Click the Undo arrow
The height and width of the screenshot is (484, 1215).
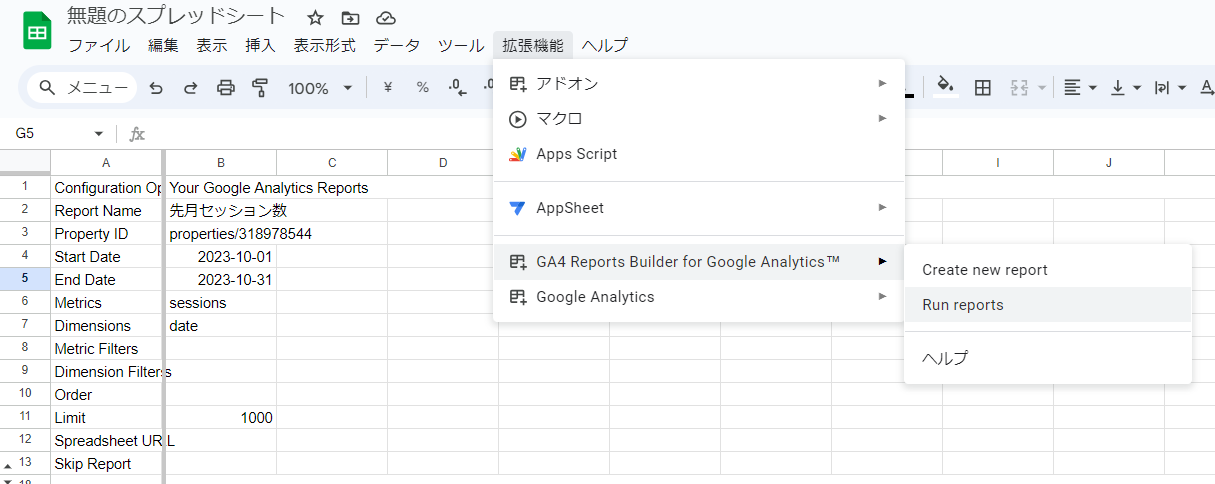click(x=156, y=88)
